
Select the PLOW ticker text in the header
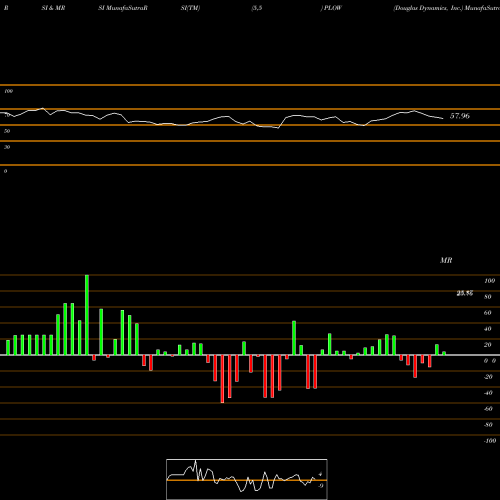(333, 8)
